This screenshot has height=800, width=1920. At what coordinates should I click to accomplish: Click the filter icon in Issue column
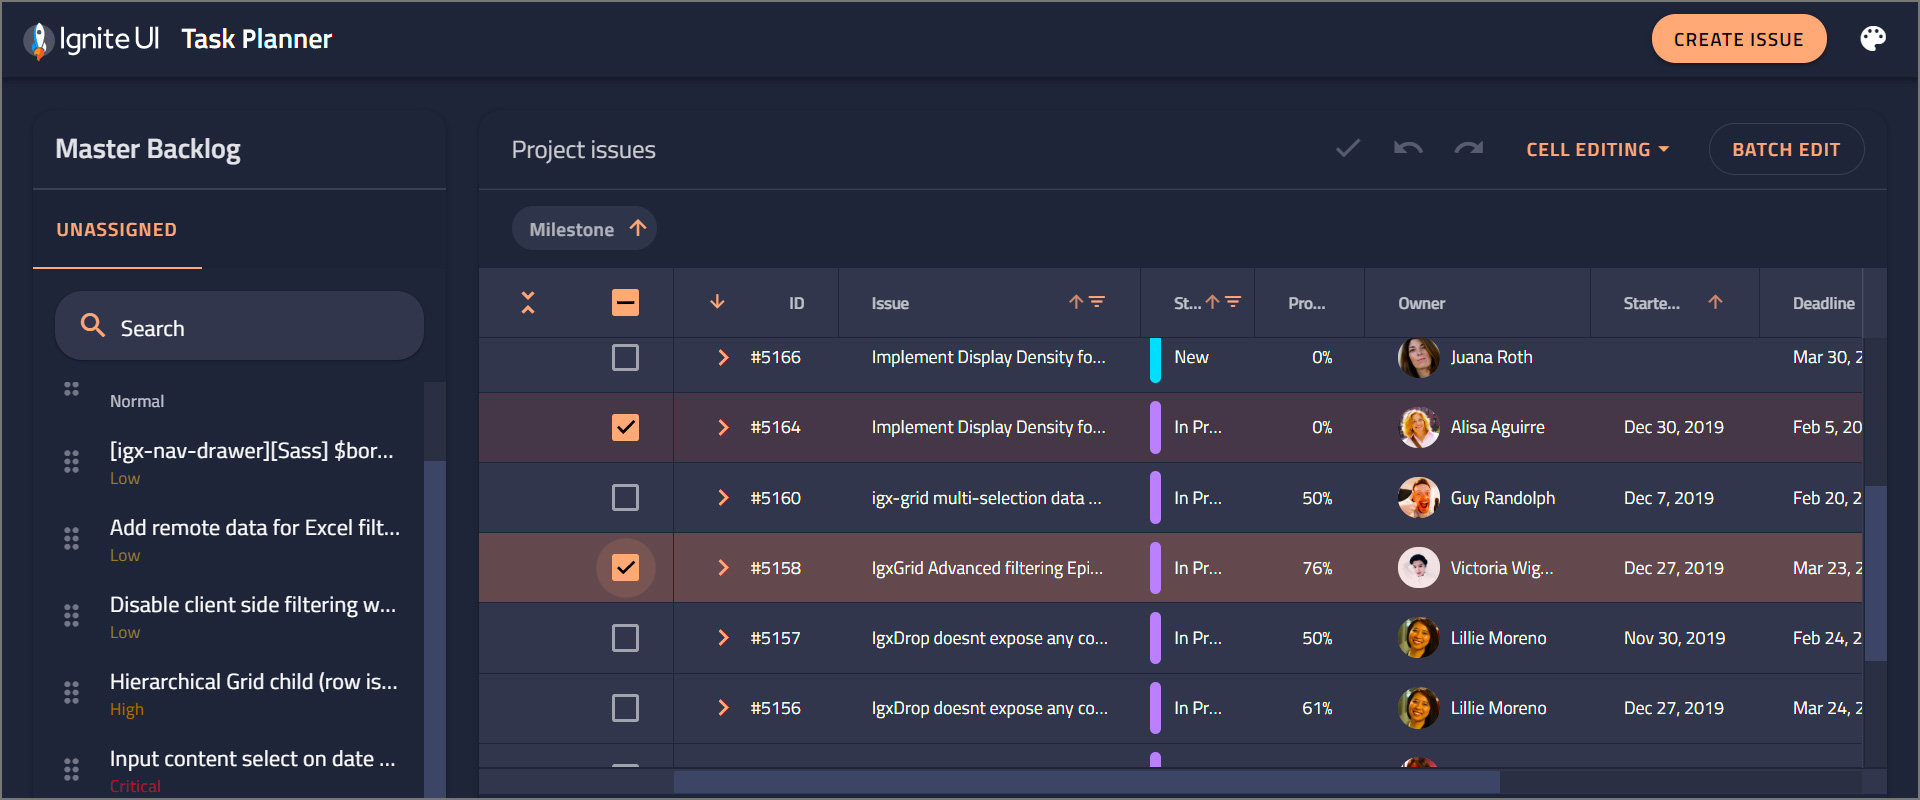point(1097,302)
